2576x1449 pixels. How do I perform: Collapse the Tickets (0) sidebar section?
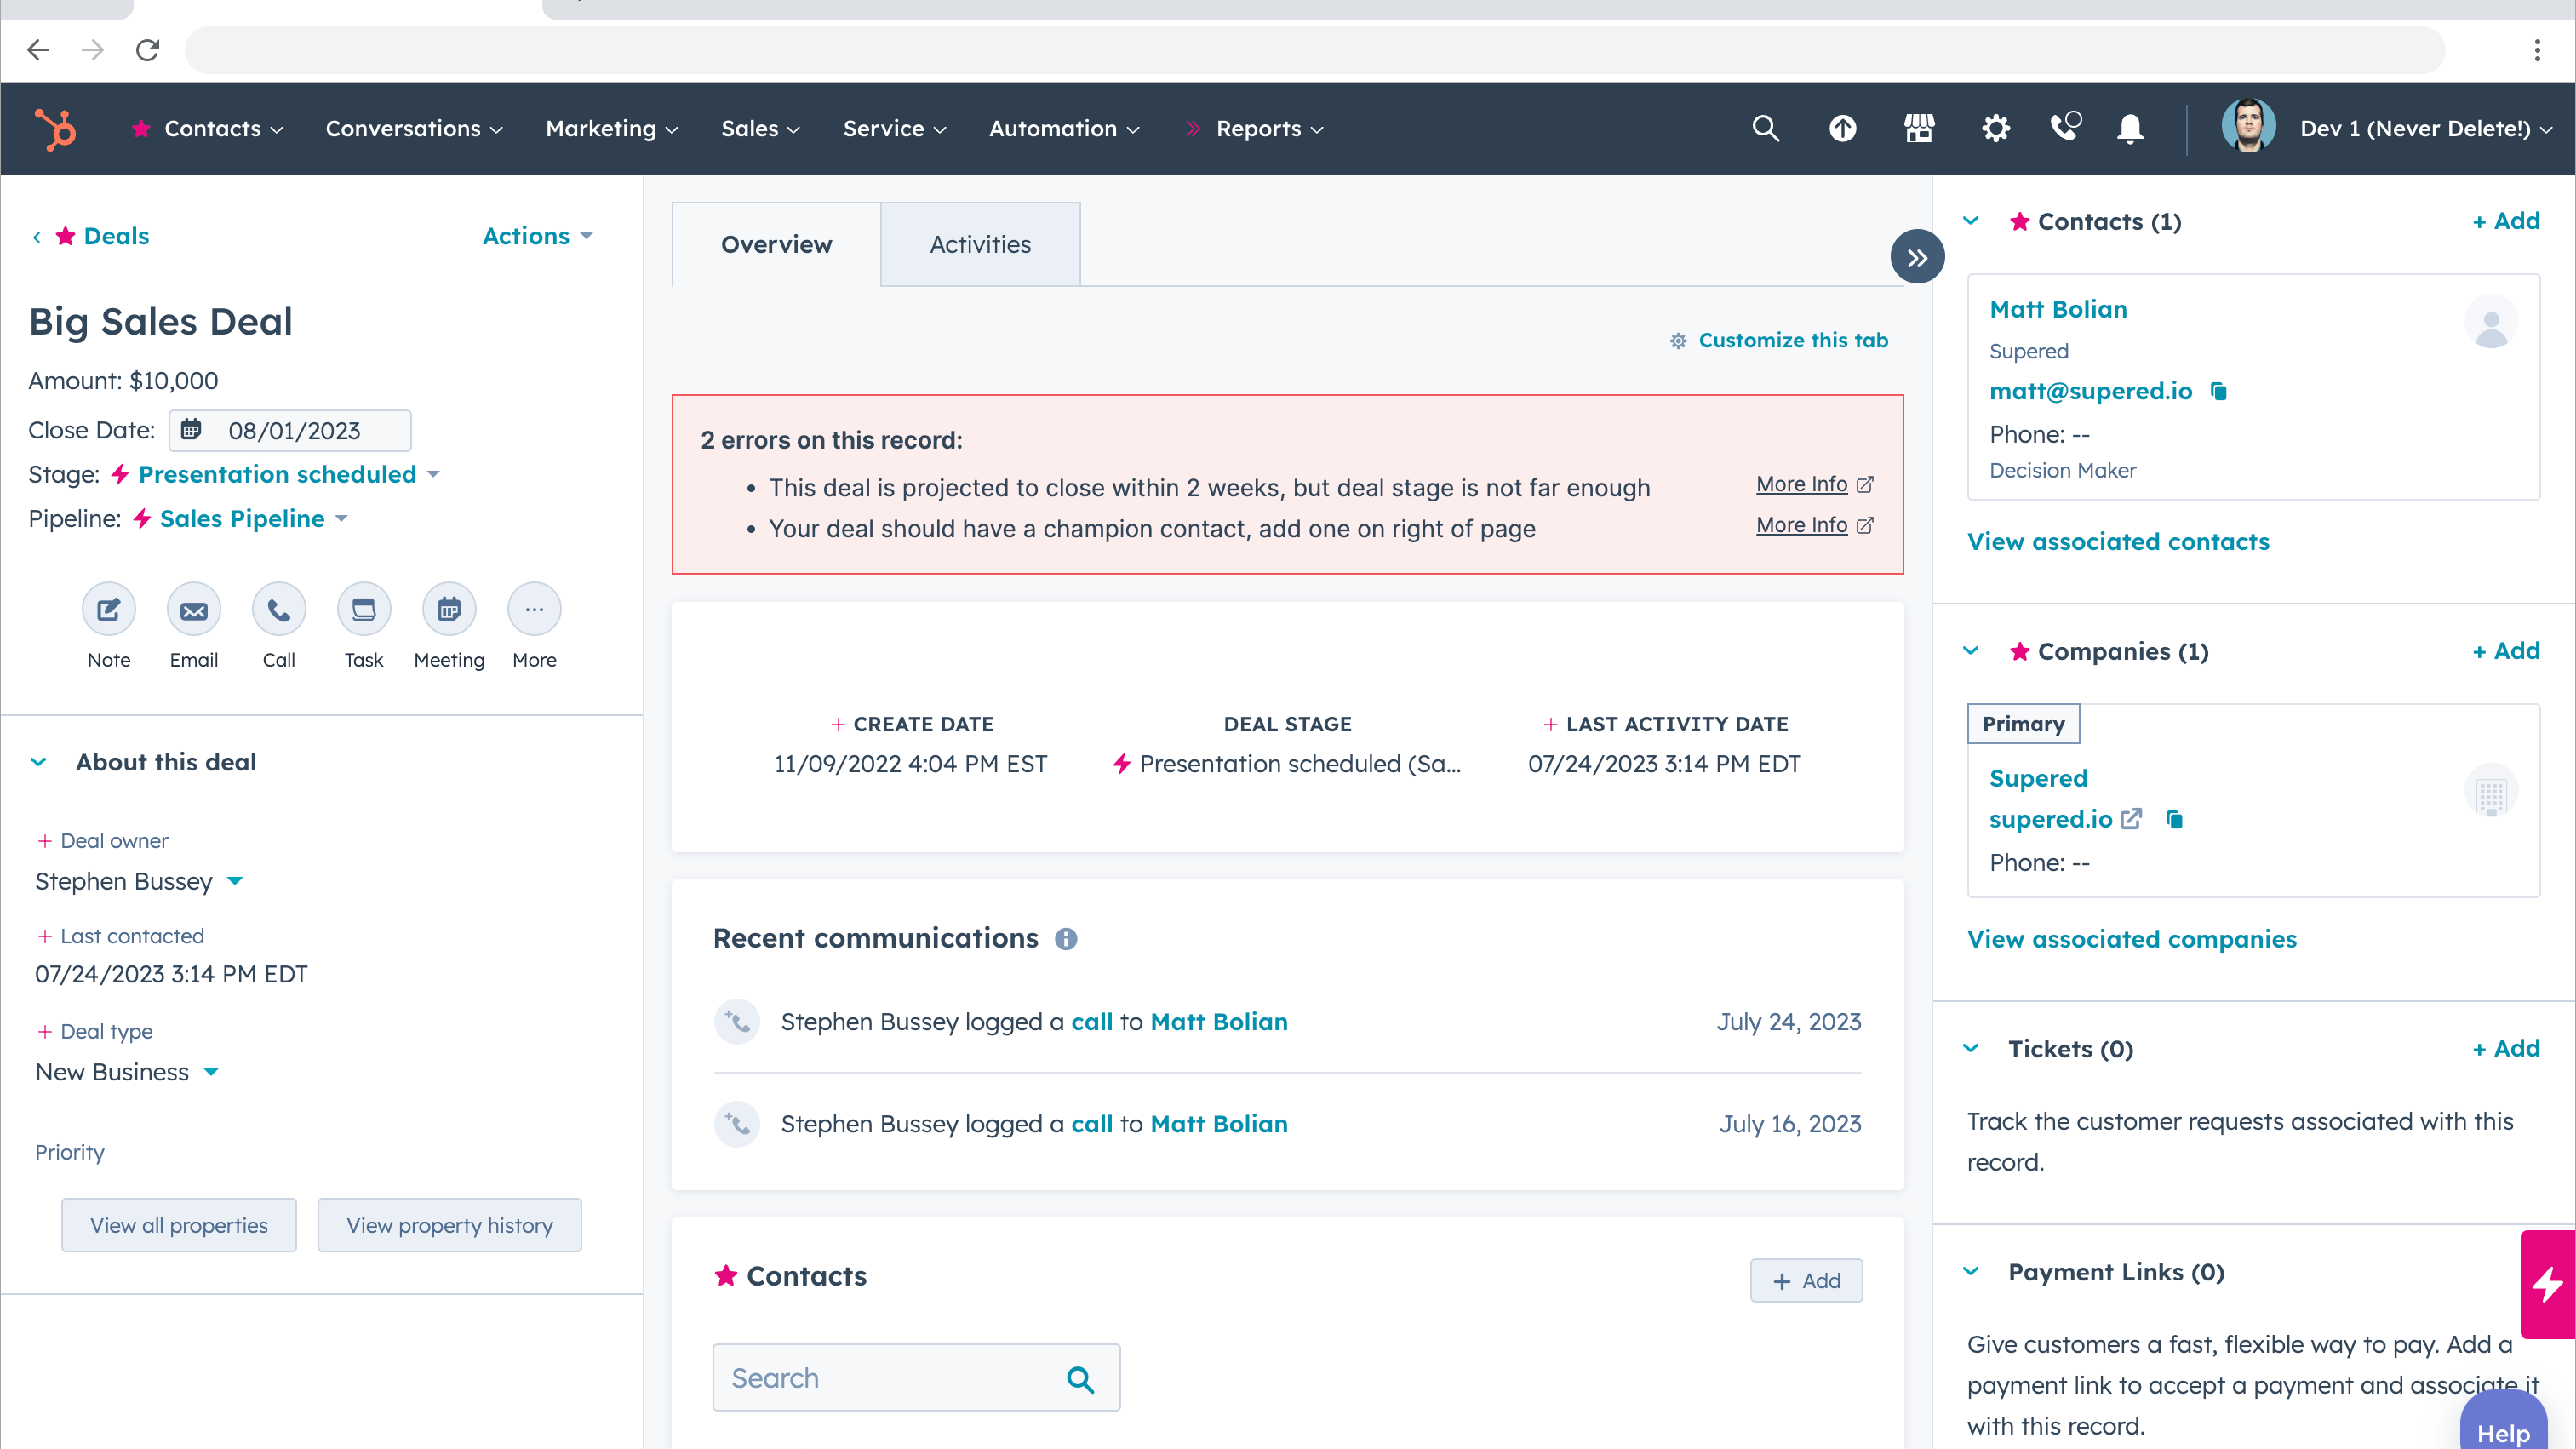point(1971,1049)
